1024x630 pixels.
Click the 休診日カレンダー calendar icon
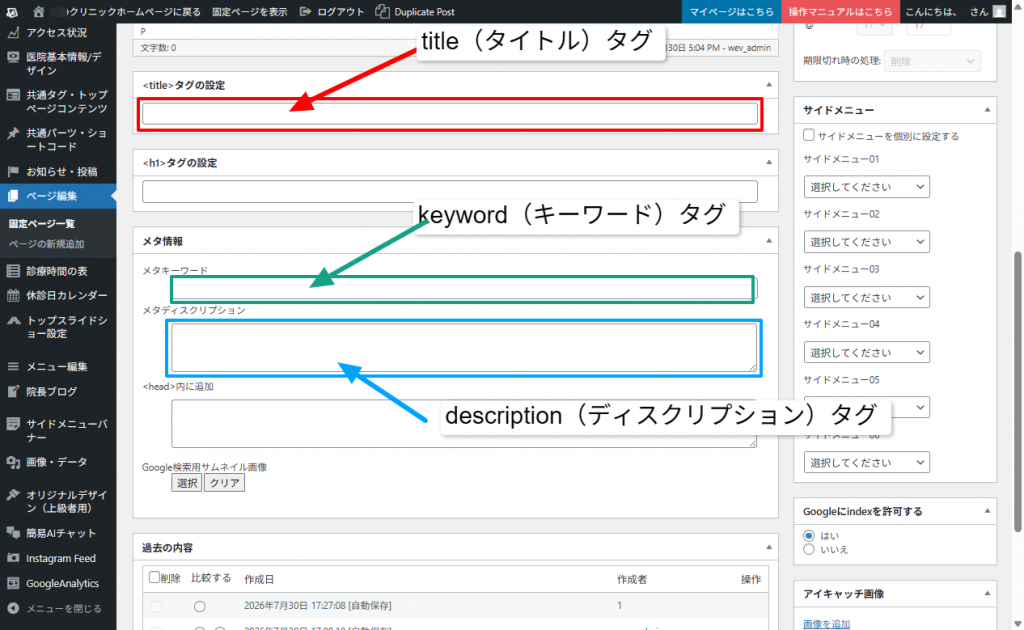[x=13, y=296]
